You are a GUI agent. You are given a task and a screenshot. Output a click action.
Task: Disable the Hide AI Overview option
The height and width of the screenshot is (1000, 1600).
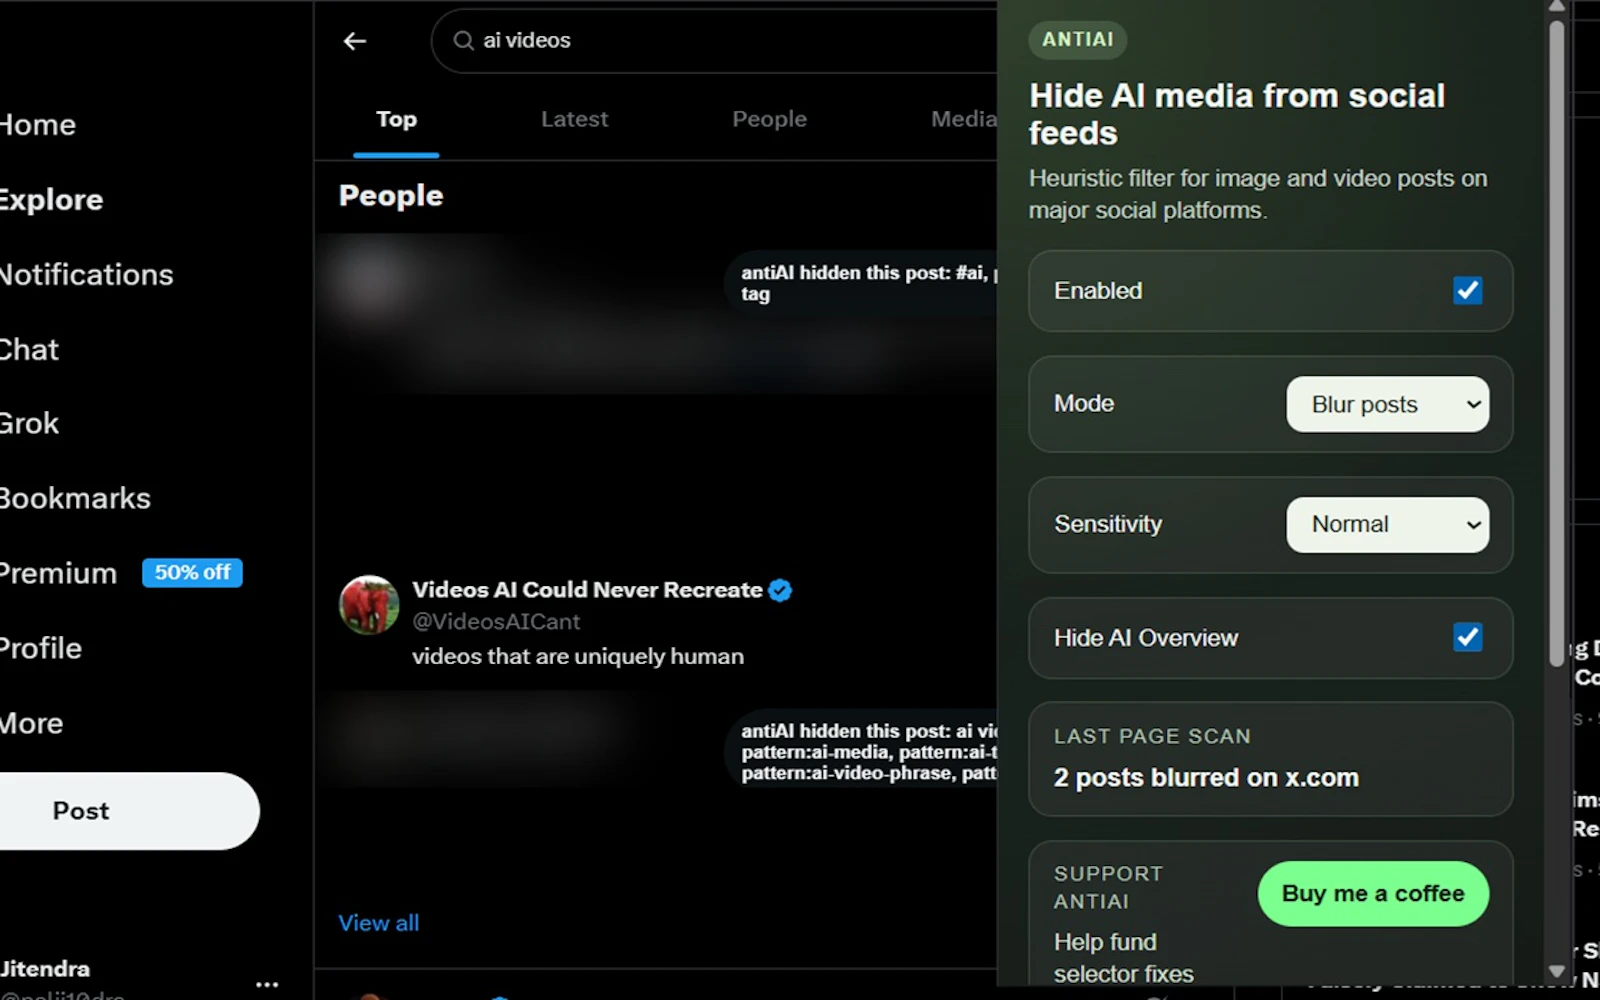point(1467,637)
